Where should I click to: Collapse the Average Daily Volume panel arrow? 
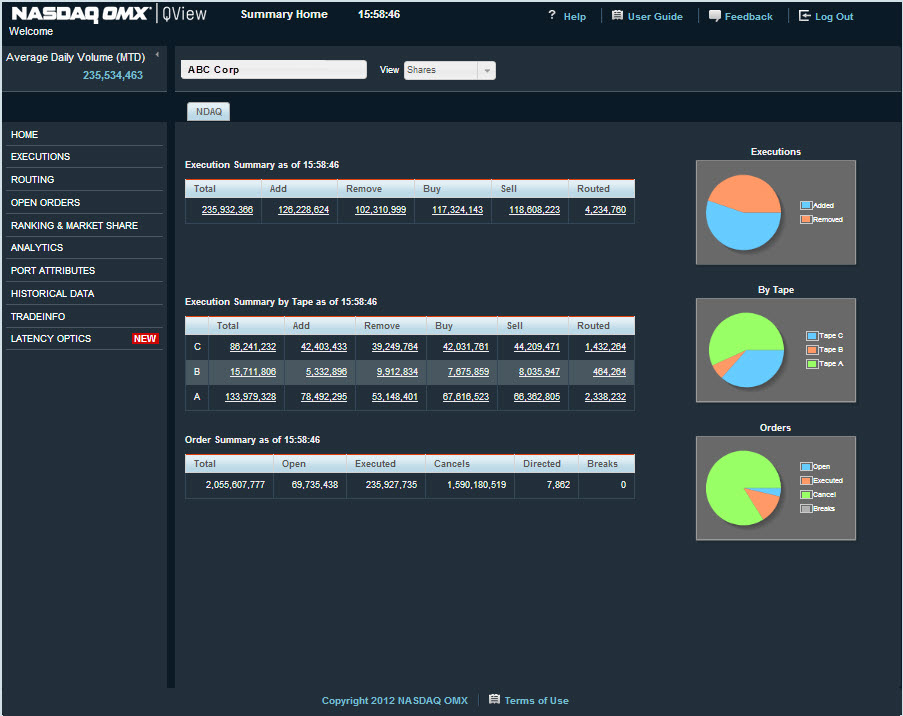tap(157, 55)
